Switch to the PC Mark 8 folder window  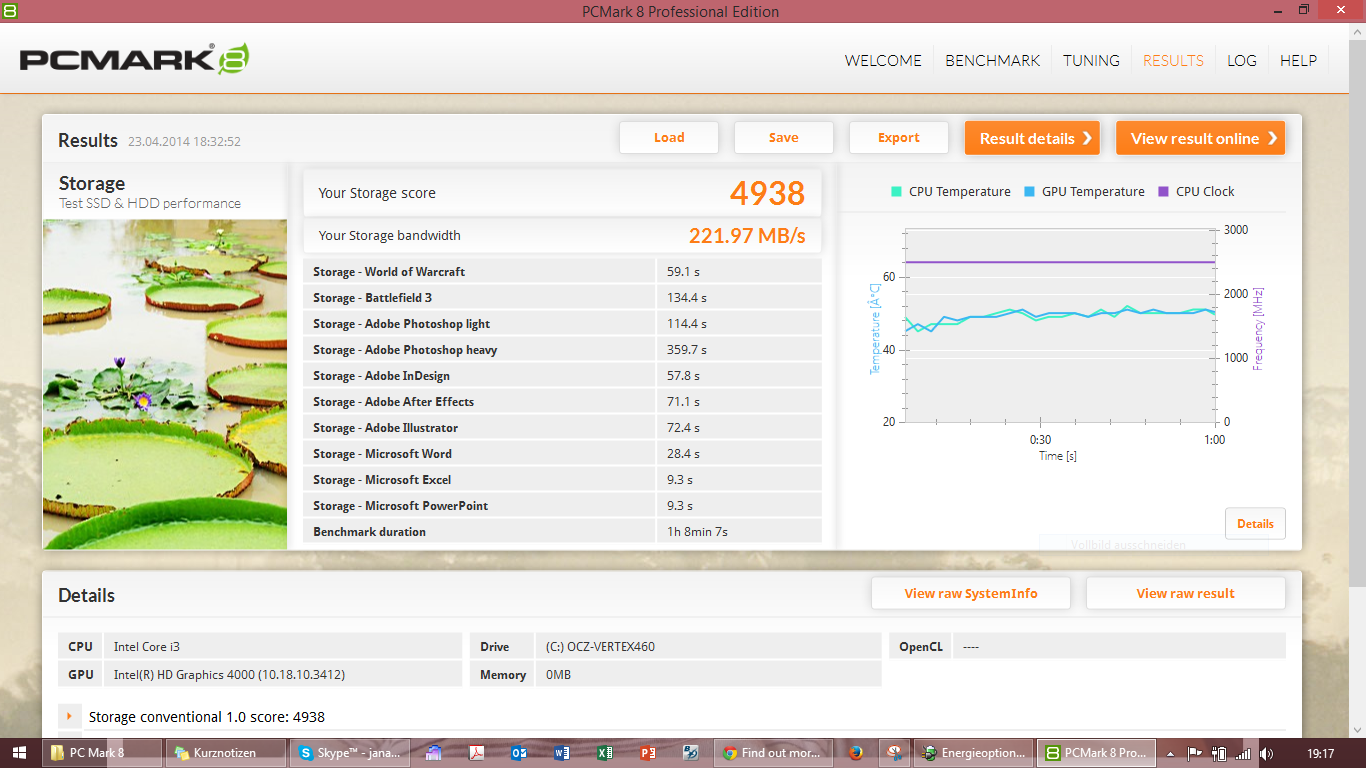pyautogui.click(x=103, y=753)
